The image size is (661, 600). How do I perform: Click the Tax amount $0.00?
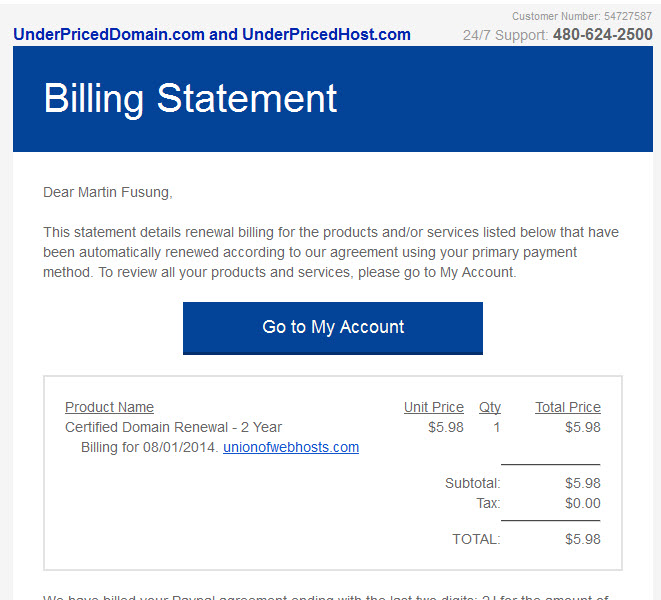(583, 503)
